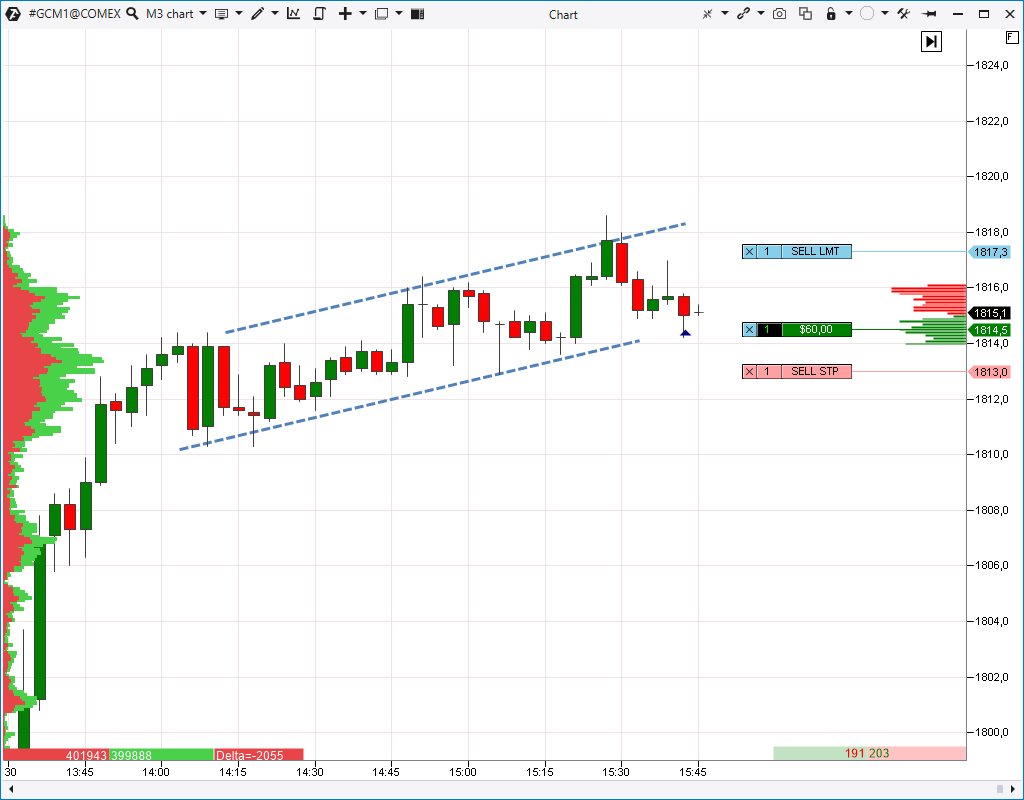The width and height of the screenshot is (1024, 800).
Task: Open chart settings wrench-hammer icon
Action: click(x=904, y=14)
